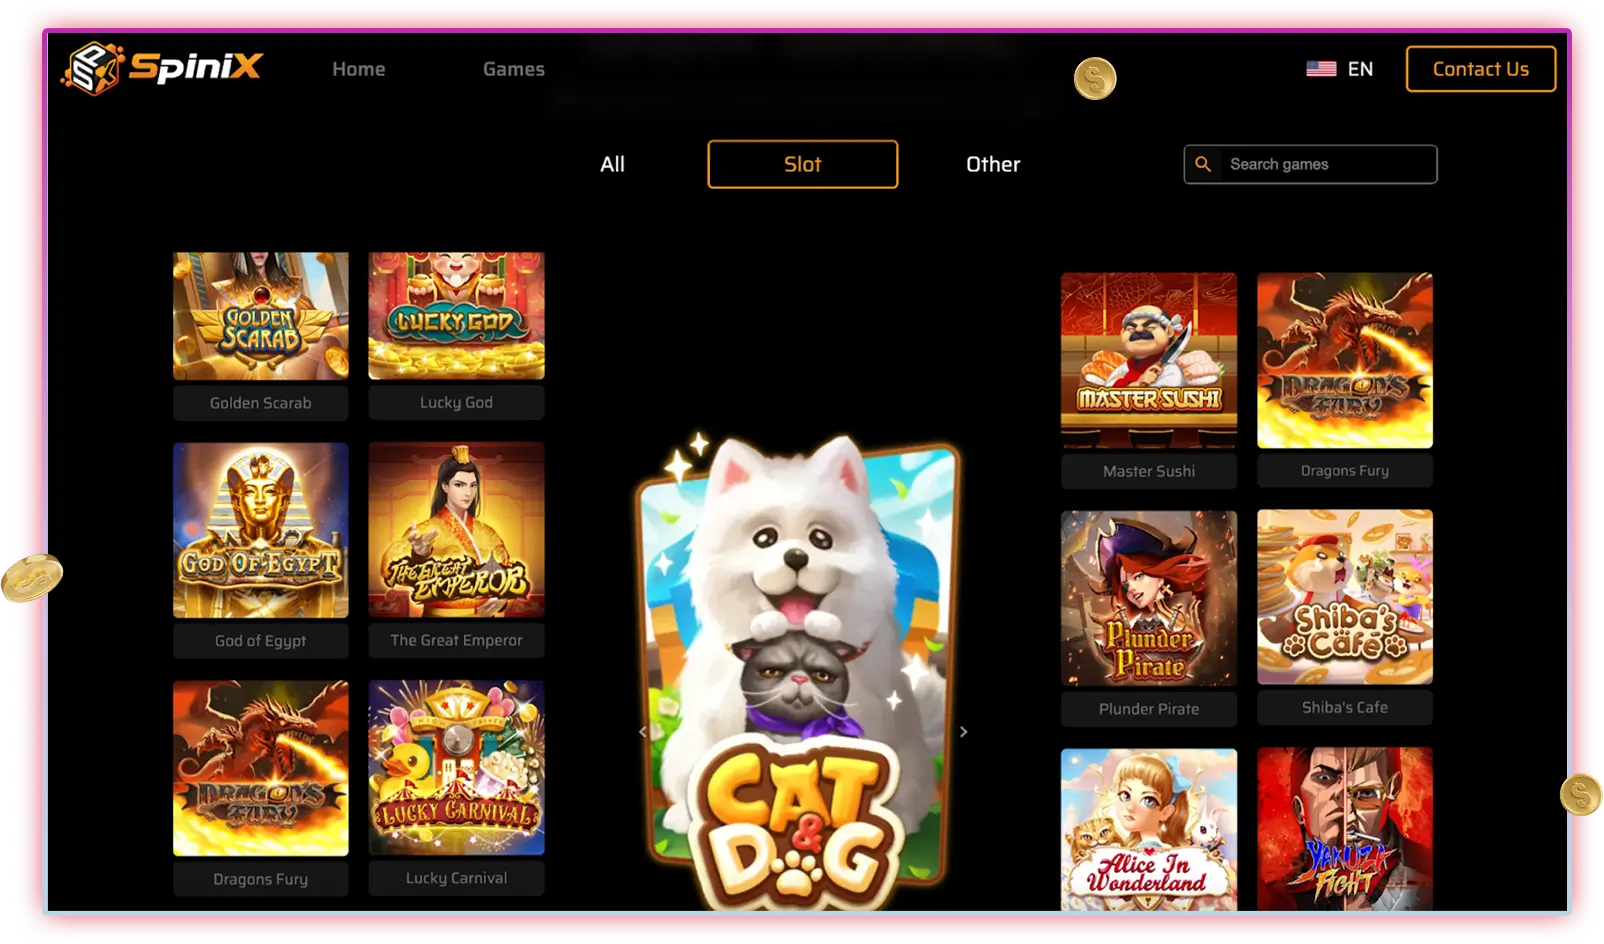Show previous featured game with left arrow
The height and width of the screenshot is (944, 1604).
click(643, 732)
